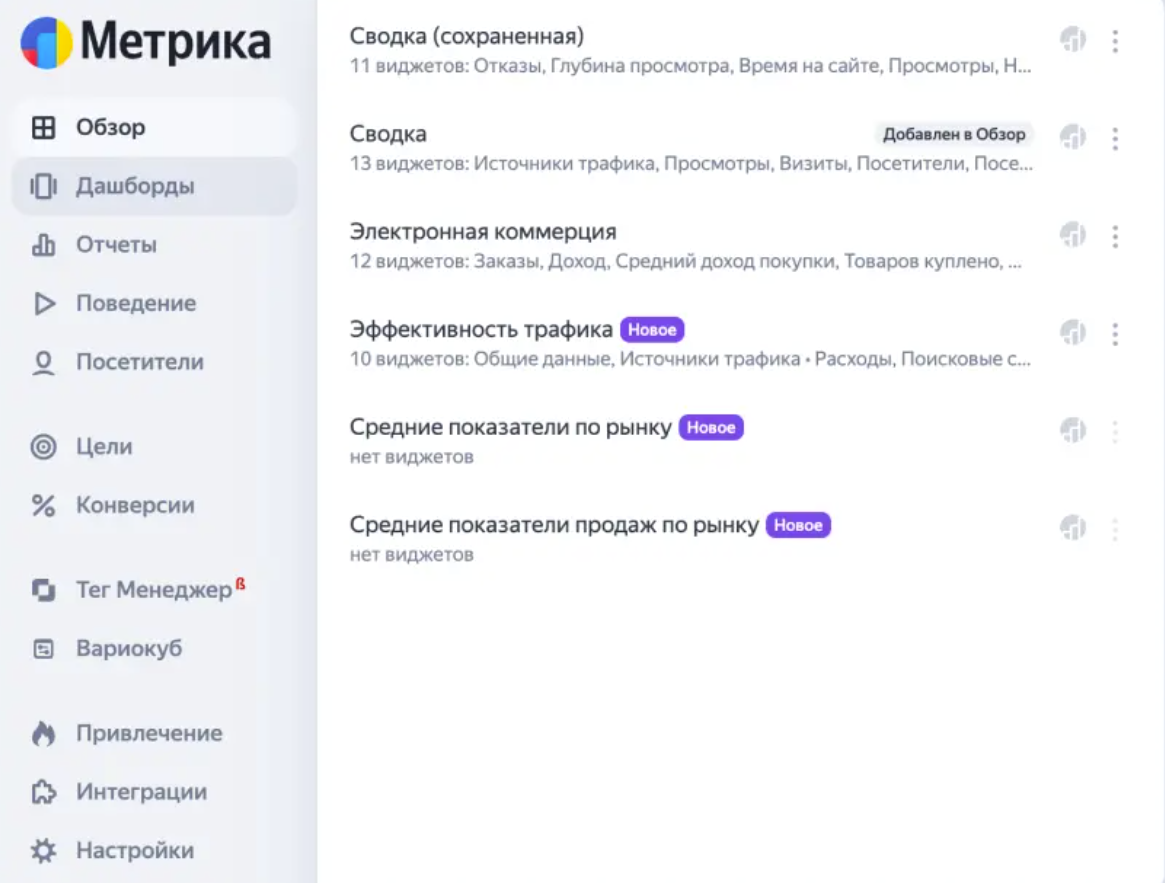The image size is (1165, 883).
Task: Click the Конверсии percent icon
Action: tap(43, 506)
